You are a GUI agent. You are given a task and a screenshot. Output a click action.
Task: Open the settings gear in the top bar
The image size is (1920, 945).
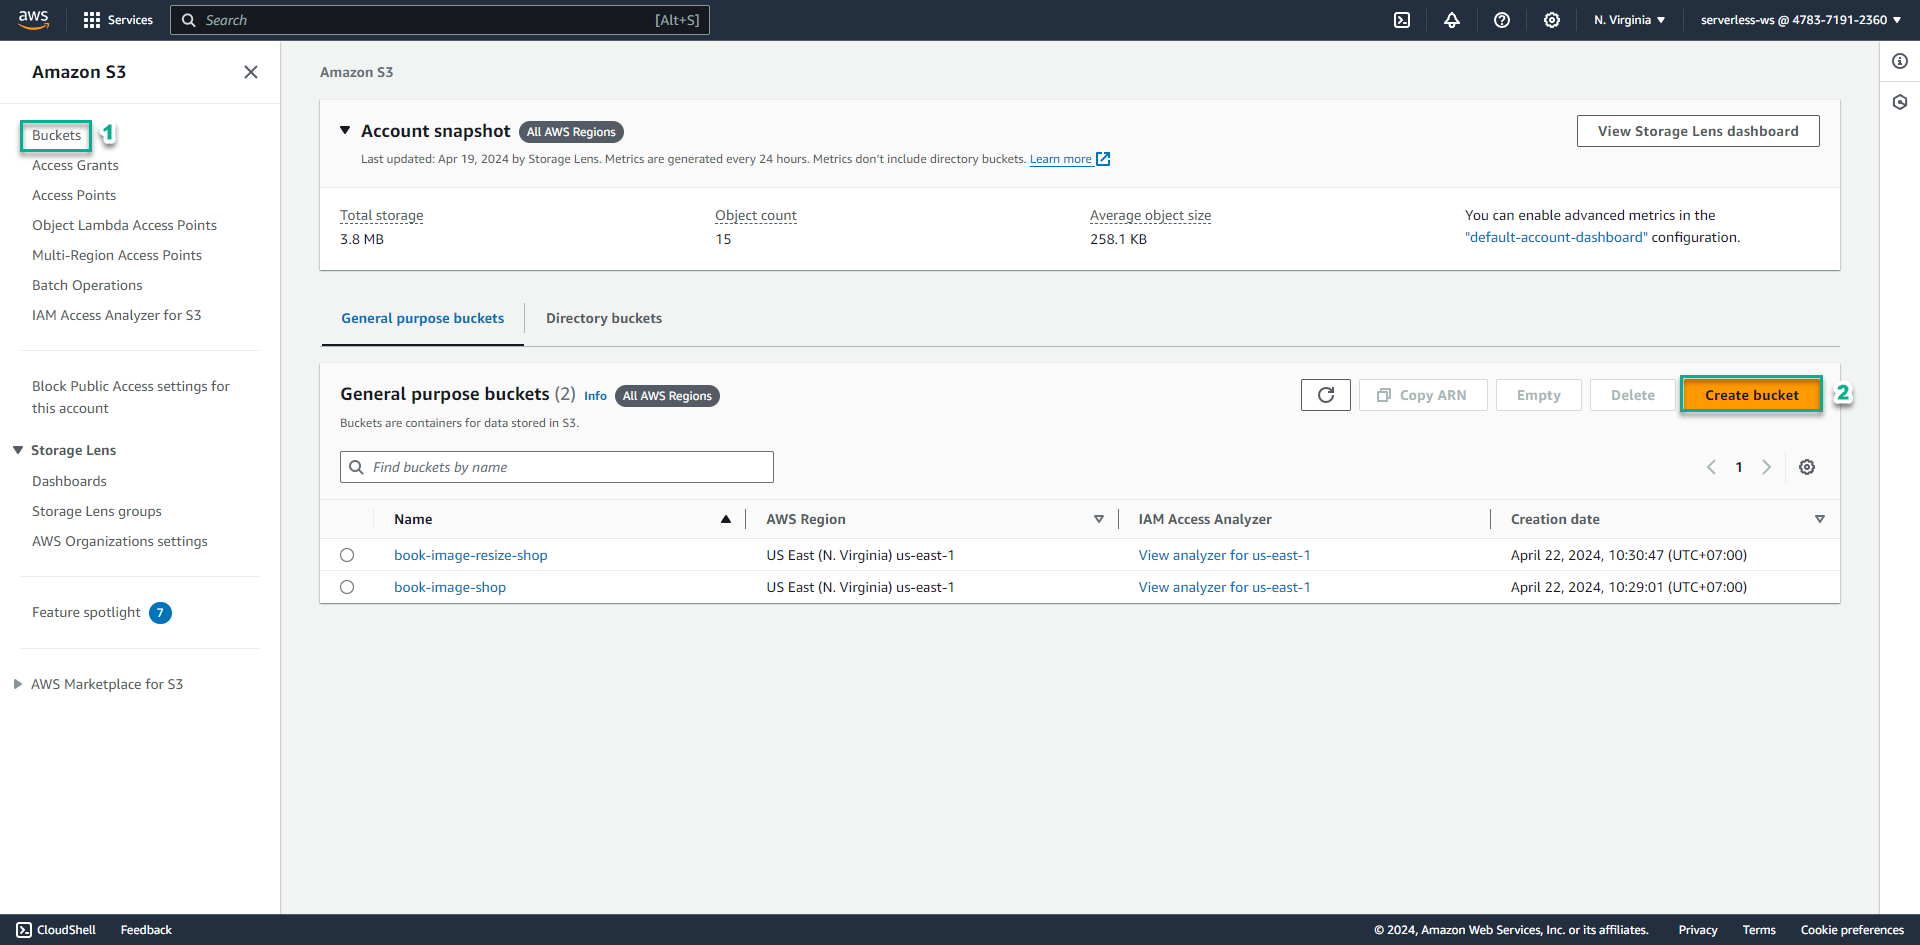[1552, 20]
